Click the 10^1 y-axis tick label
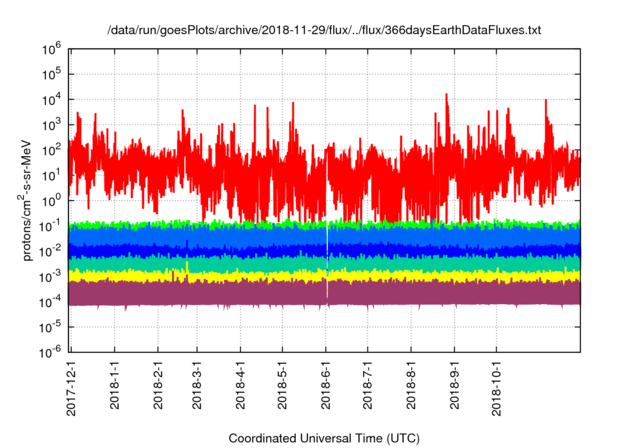 51,175
